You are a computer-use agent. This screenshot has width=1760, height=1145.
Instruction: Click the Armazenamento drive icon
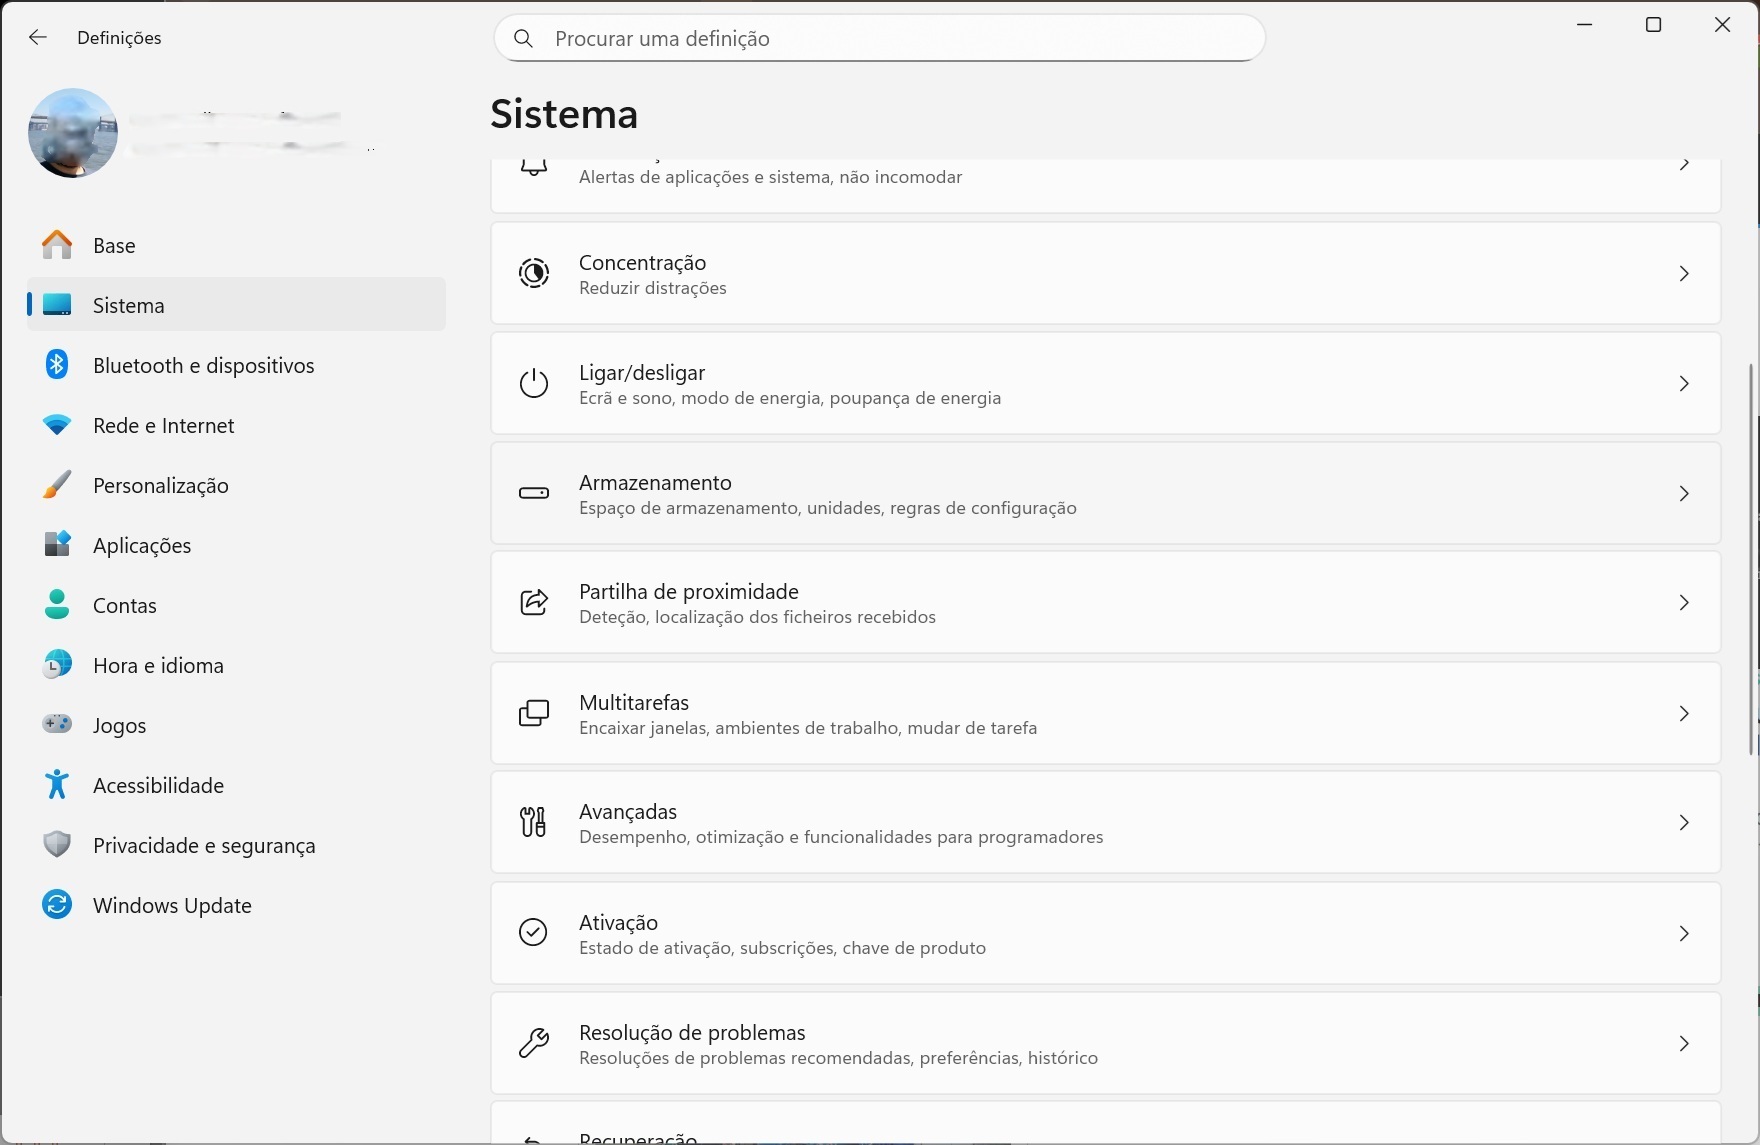[534, 493]
